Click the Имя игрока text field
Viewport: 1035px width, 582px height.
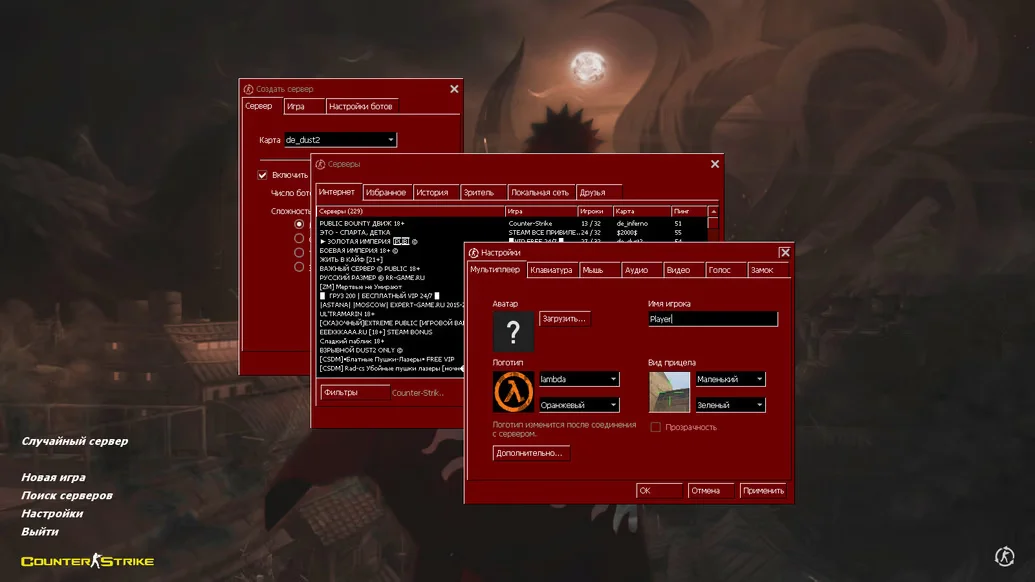pyautogui.click(x=712, y=319)
